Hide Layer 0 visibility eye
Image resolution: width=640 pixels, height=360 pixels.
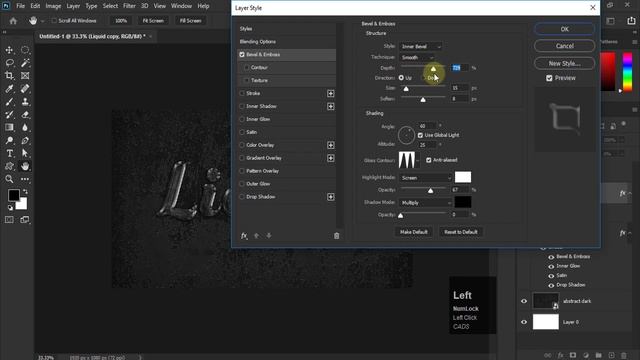524,322
